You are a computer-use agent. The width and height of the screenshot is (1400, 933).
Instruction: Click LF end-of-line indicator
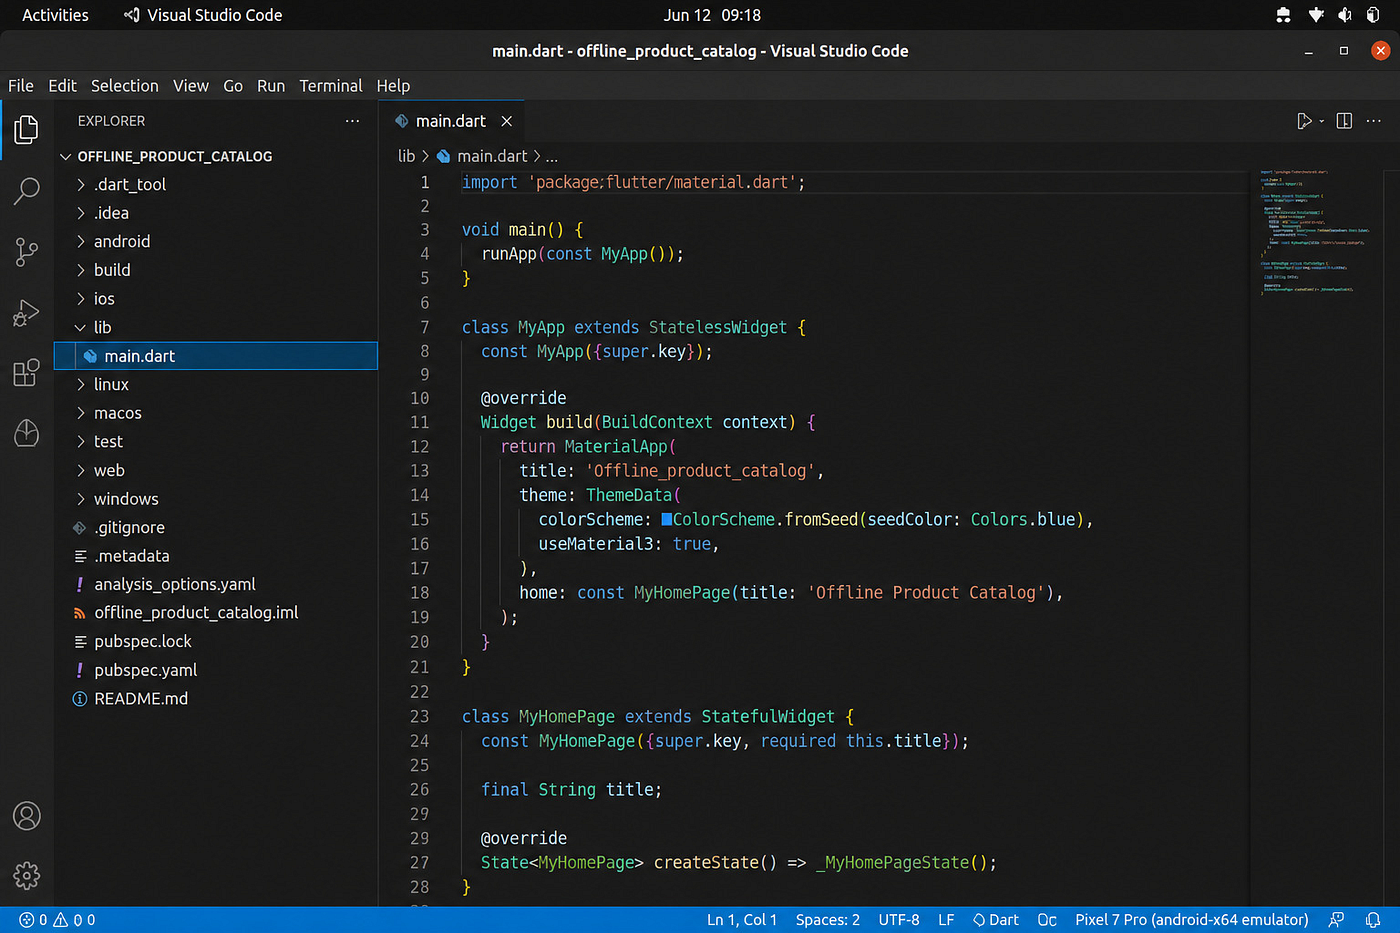[946, 920]
